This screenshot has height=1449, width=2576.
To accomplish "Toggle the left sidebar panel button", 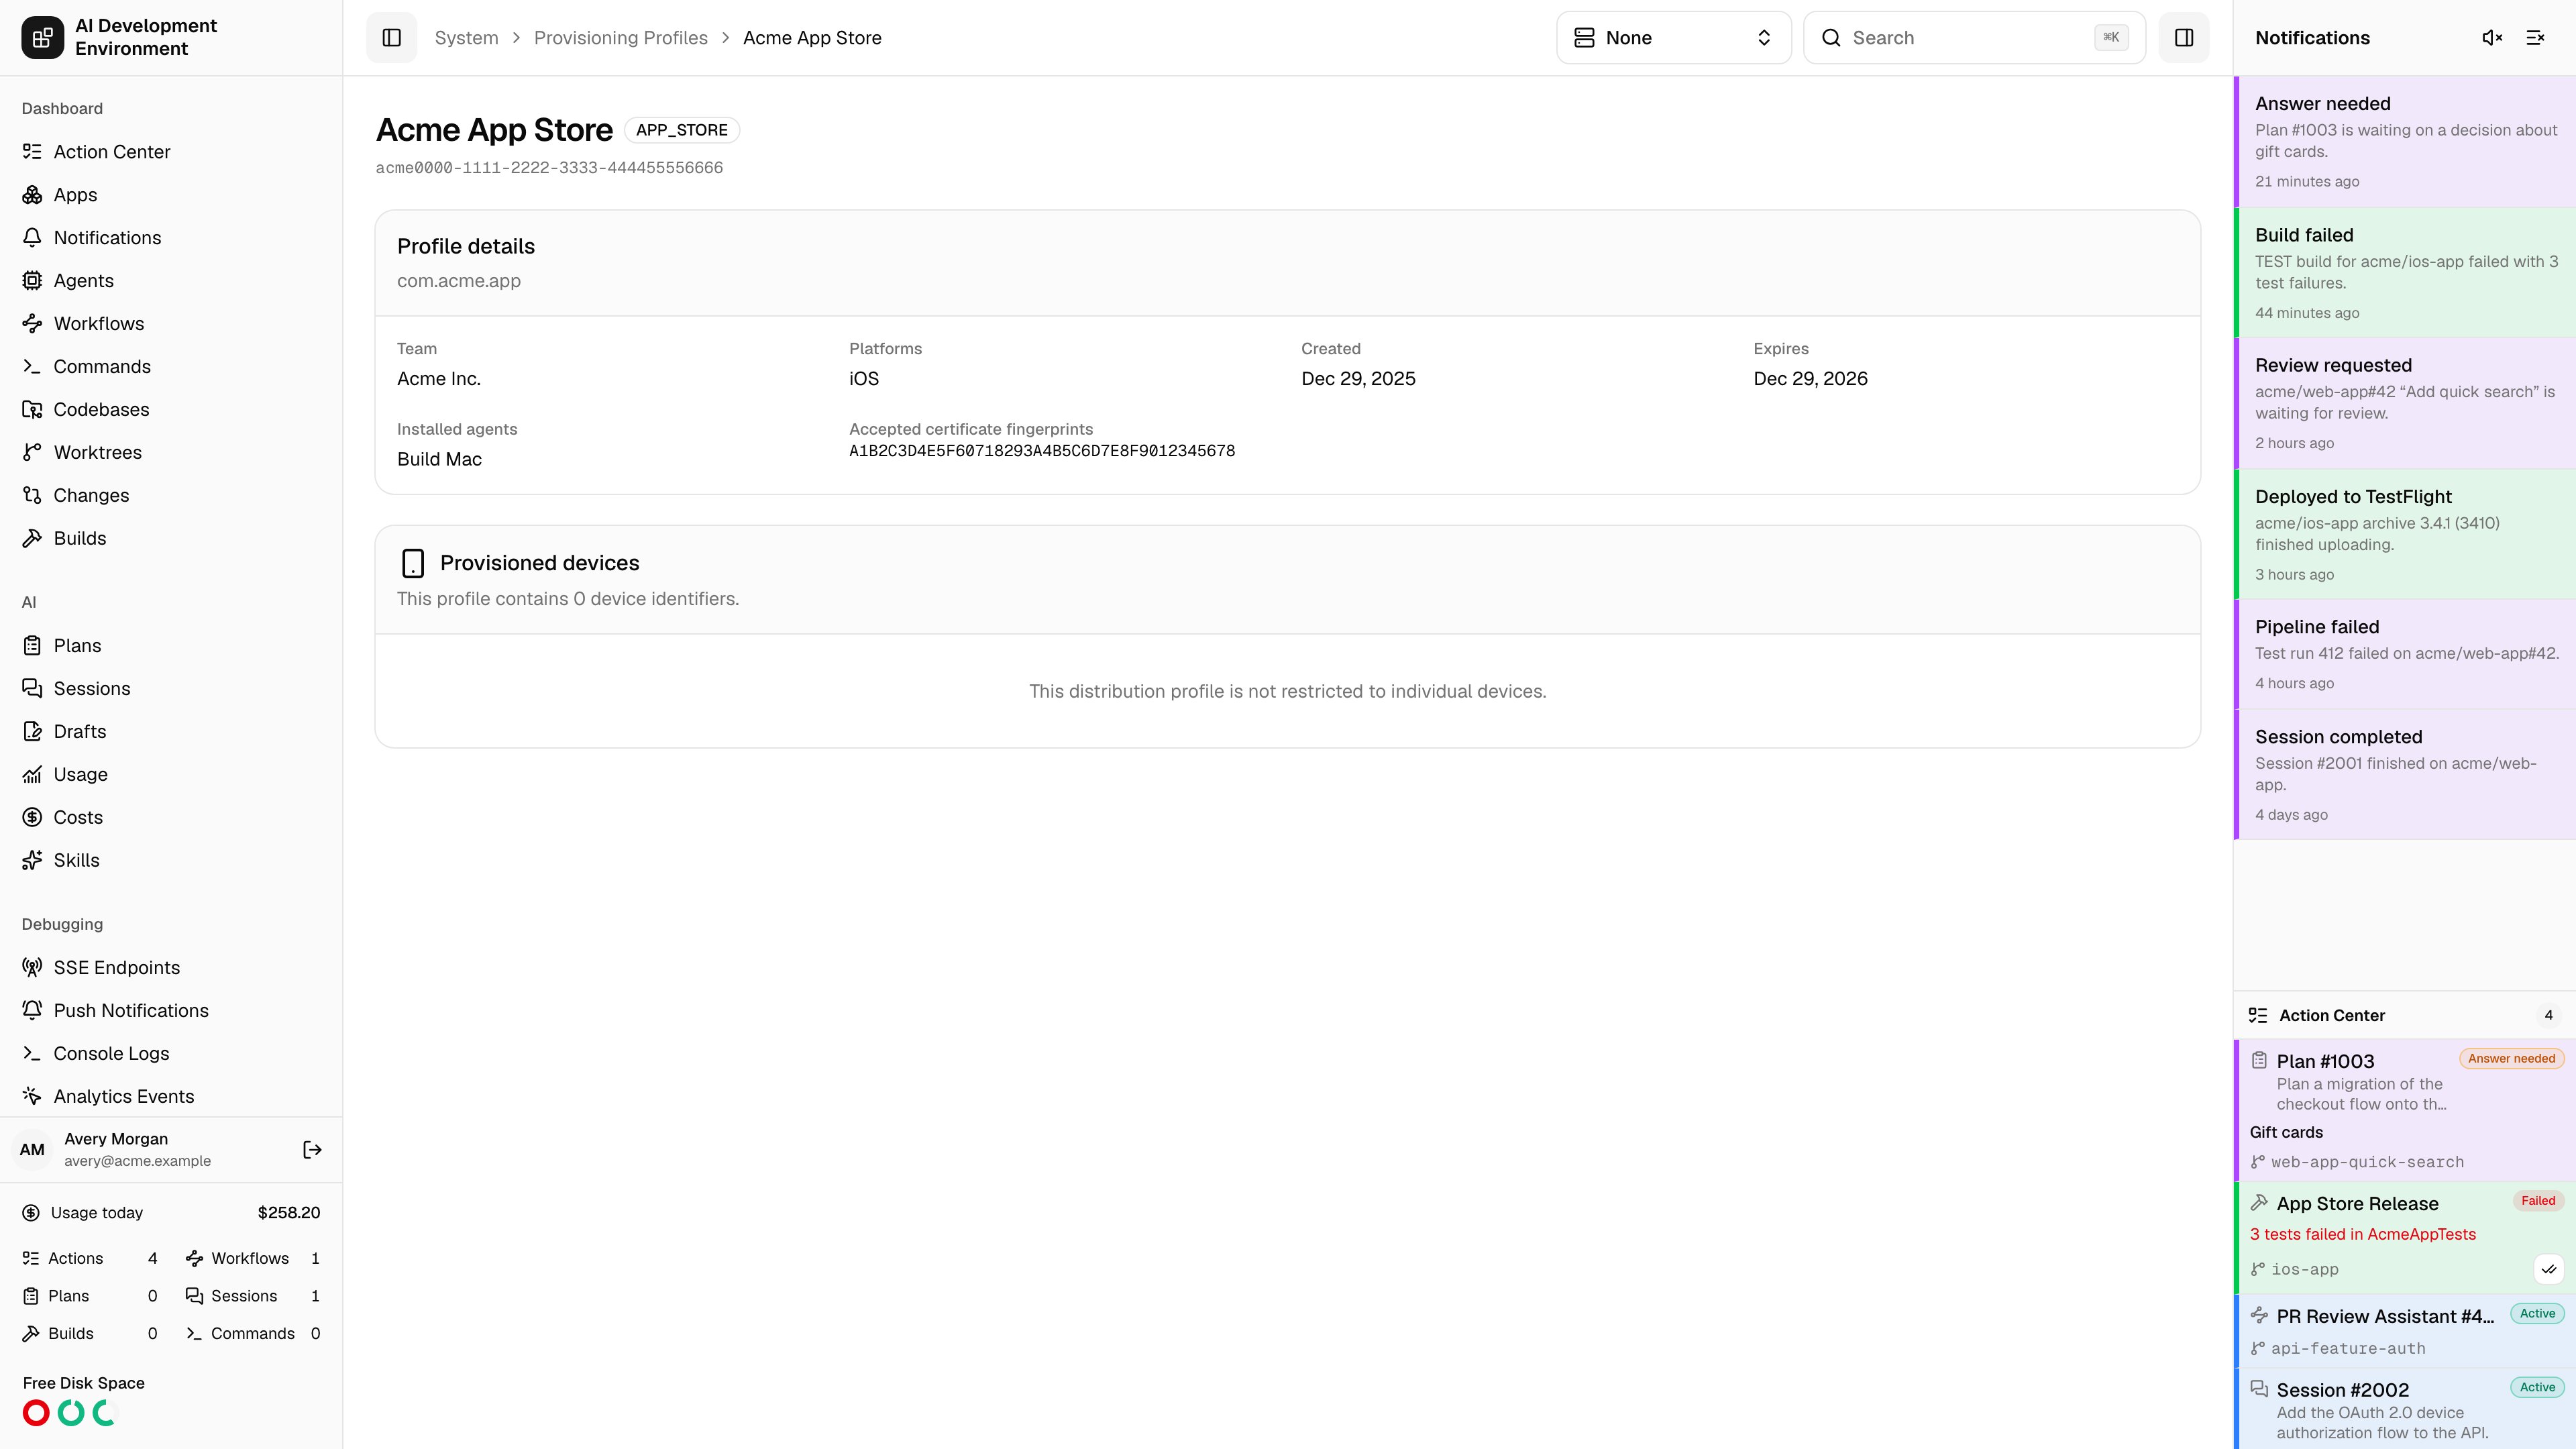I will [x=391, y=38].
